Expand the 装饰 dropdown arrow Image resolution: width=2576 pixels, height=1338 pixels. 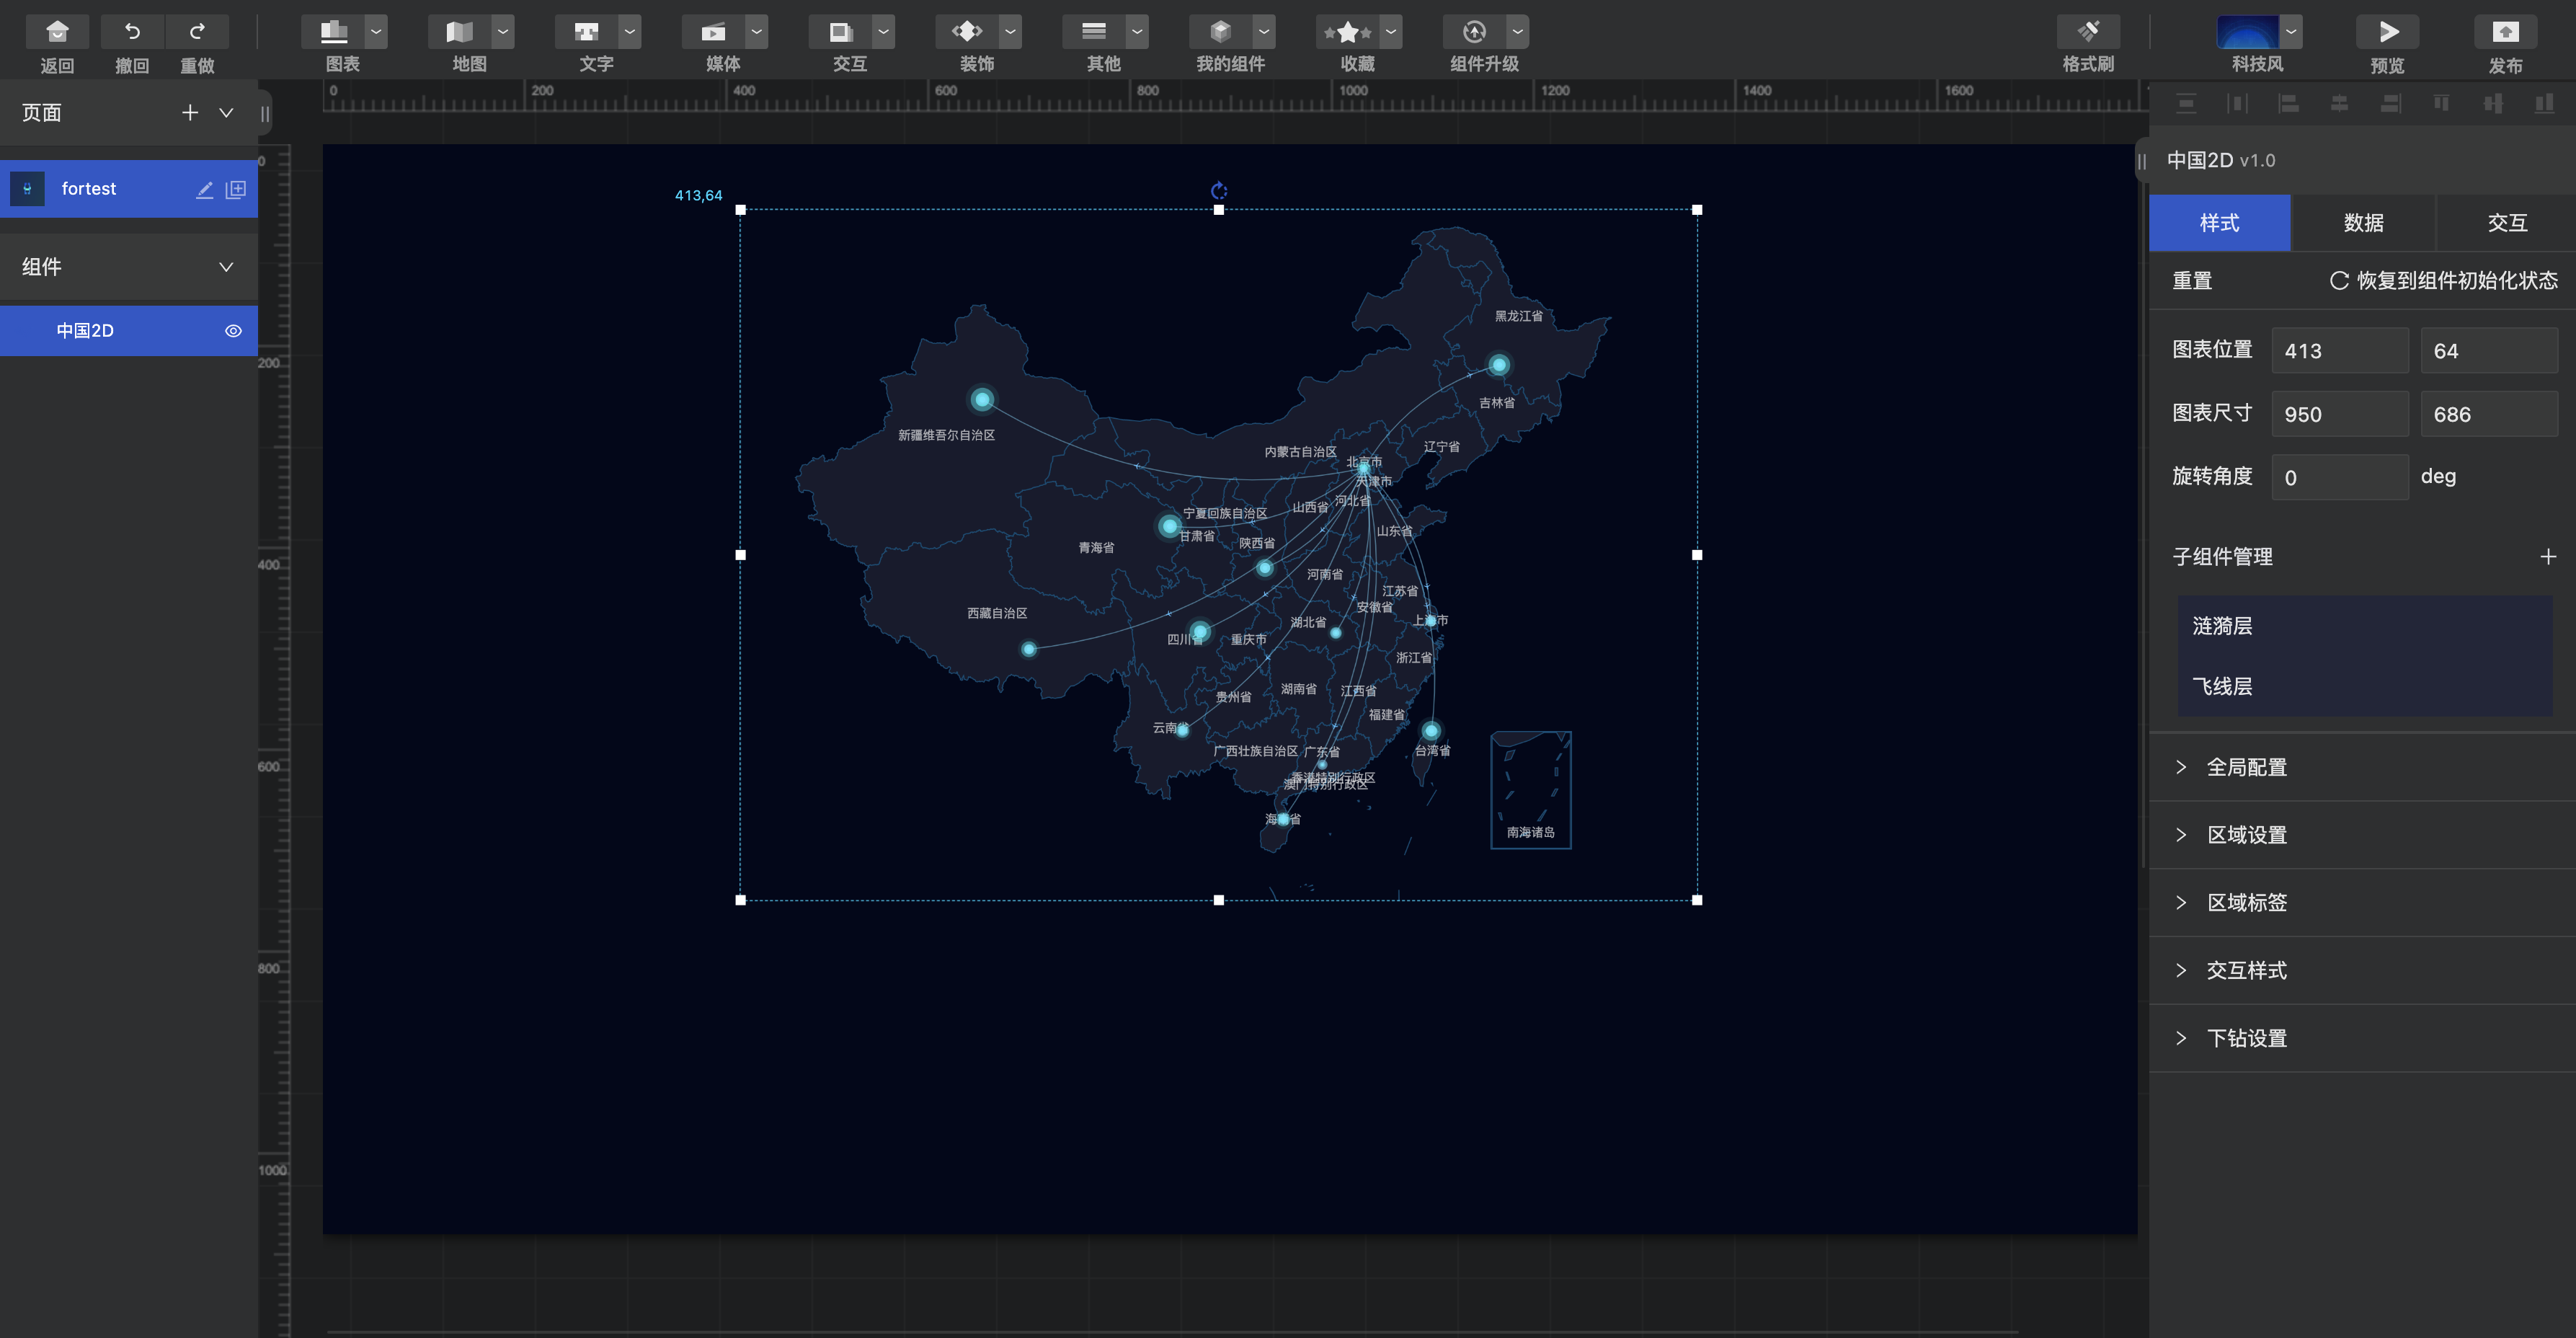1011,32
